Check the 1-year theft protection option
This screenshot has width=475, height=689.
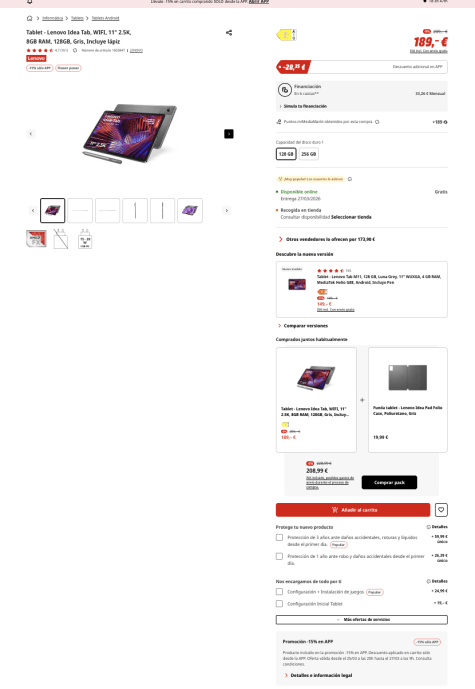pos(279,556)
